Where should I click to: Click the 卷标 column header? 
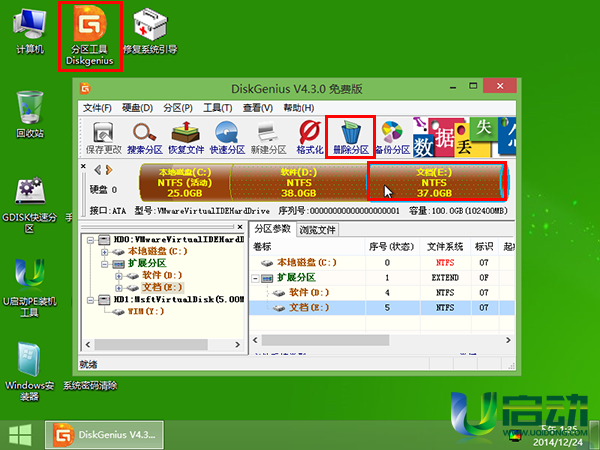pos(307,247)
